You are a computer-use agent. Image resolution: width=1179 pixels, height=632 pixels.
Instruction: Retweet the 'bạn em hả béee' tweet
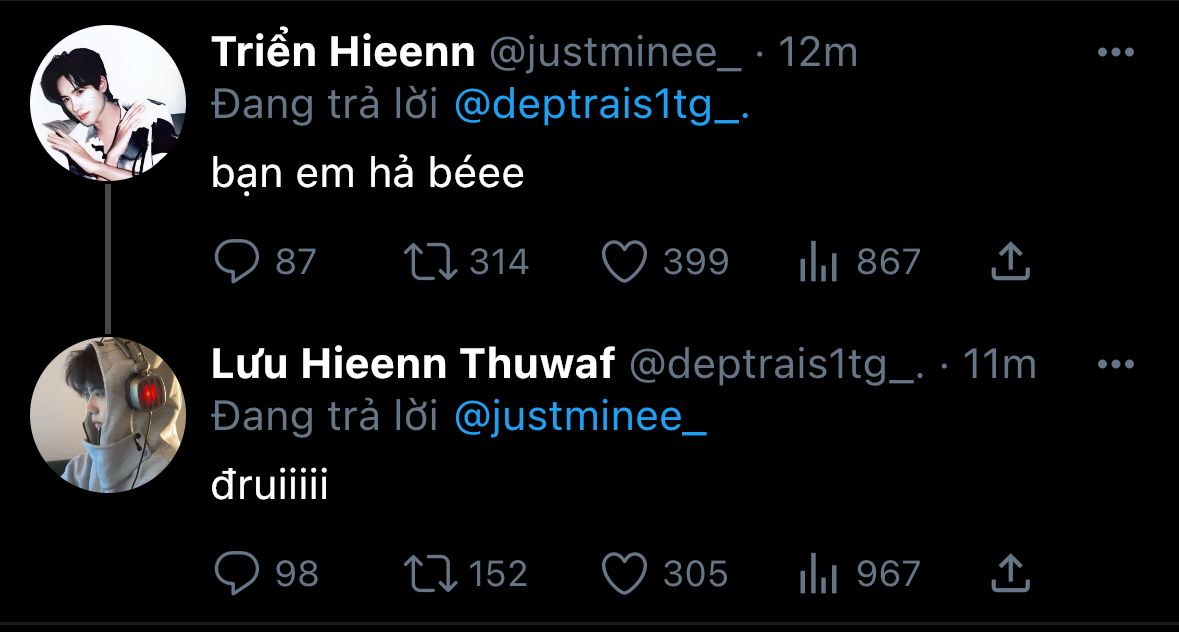tap(431, 263)
